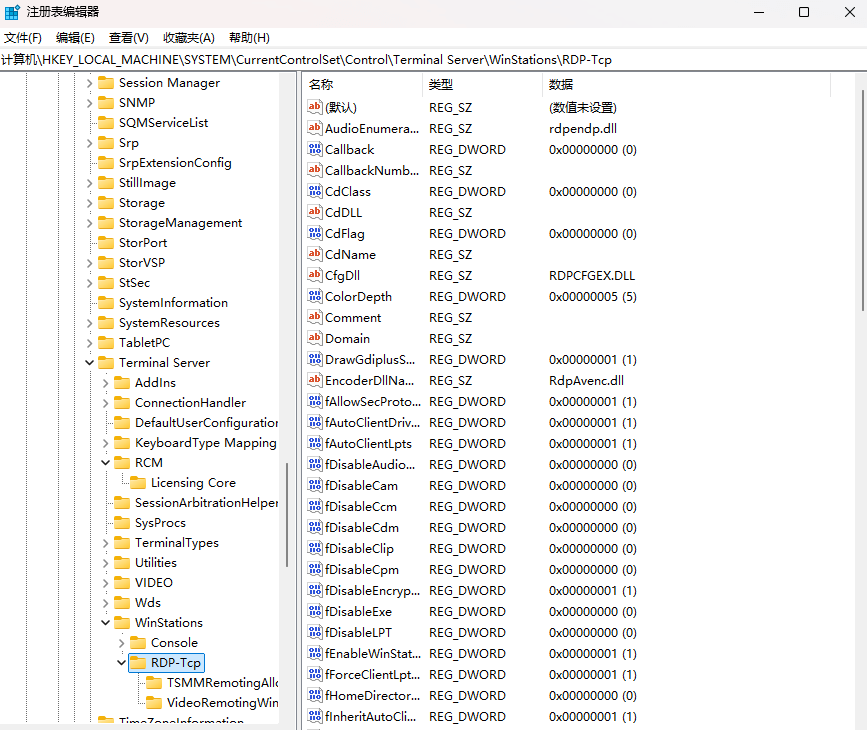Open the 编辑(E) edit menu
Viewport: 867px width, 730px height.
coord(75,38)
